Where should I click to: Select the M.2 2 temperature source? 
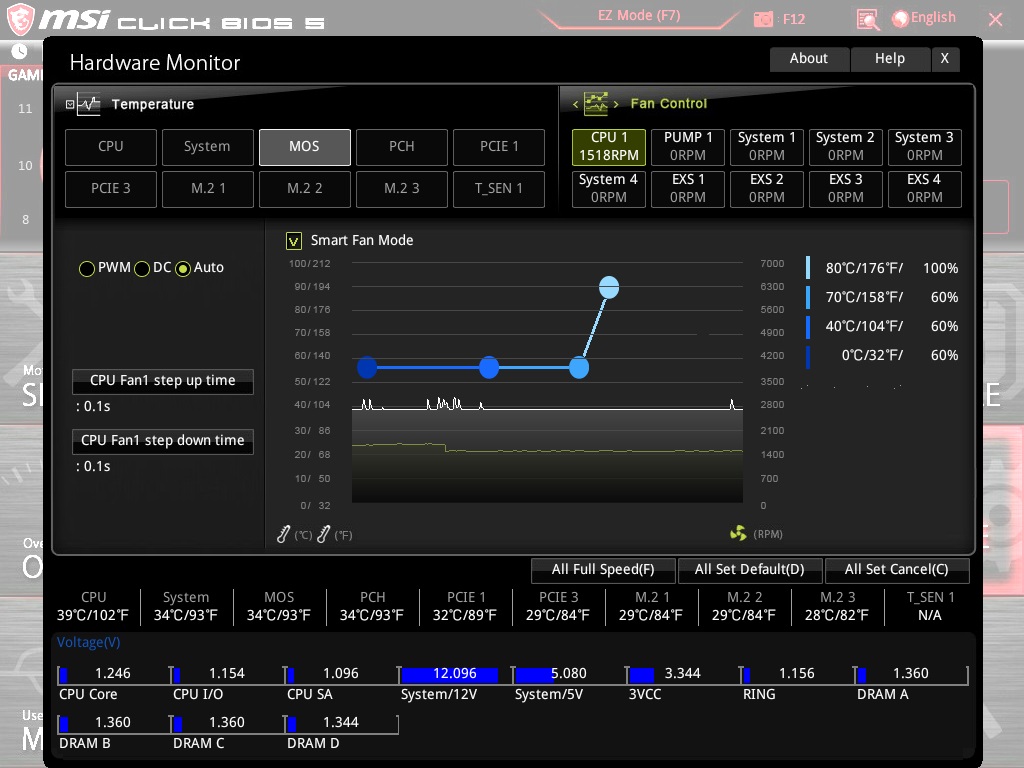click(x=304, y=189)
